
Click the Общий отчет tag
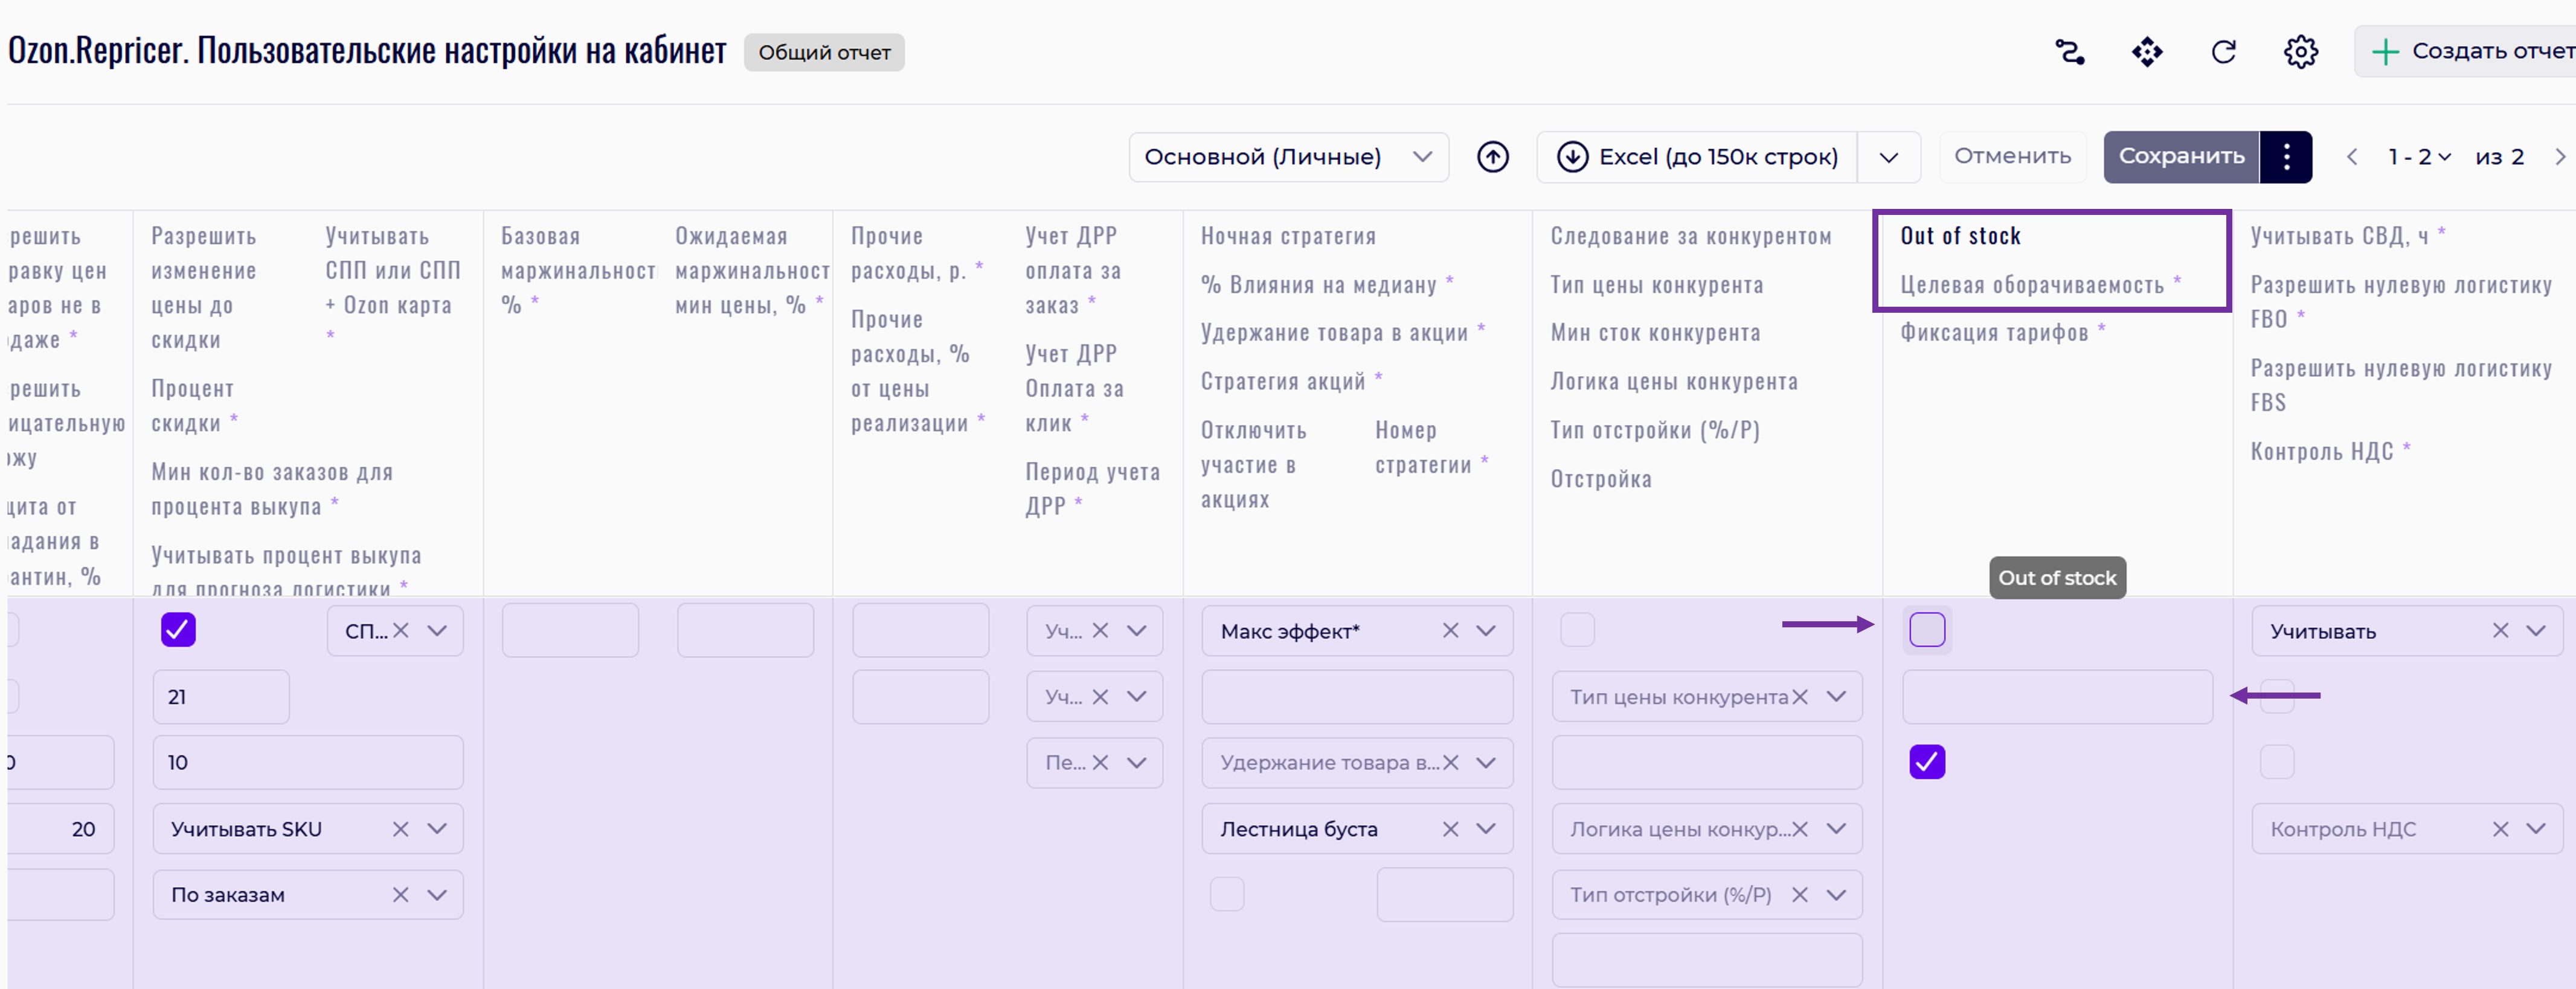click(x=823, y=52)
